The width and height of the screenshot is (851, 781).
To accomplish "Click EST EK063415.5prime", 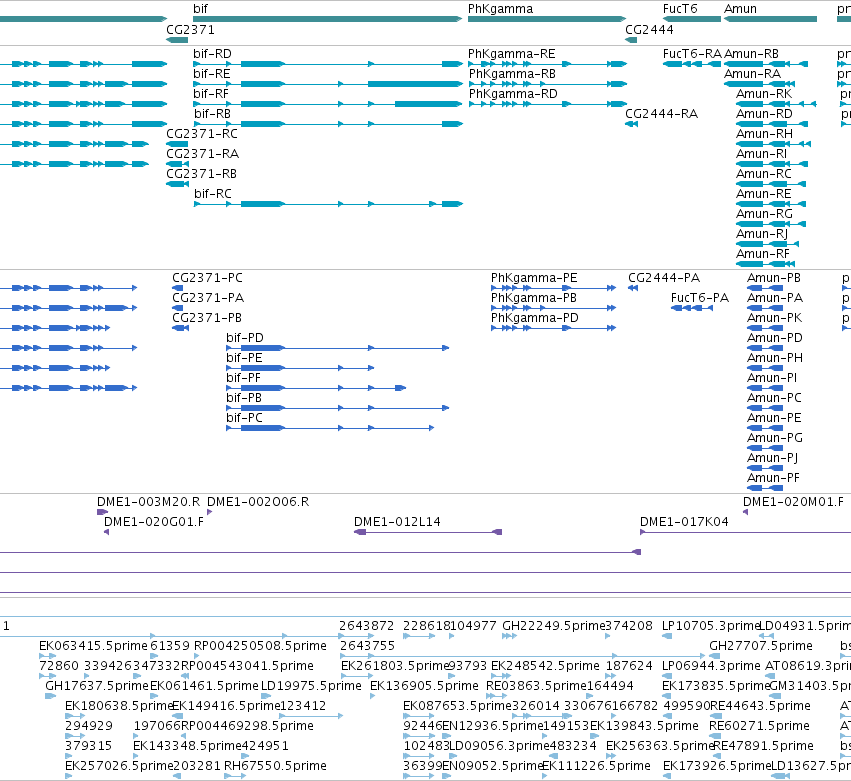I will tap(93, 645).
